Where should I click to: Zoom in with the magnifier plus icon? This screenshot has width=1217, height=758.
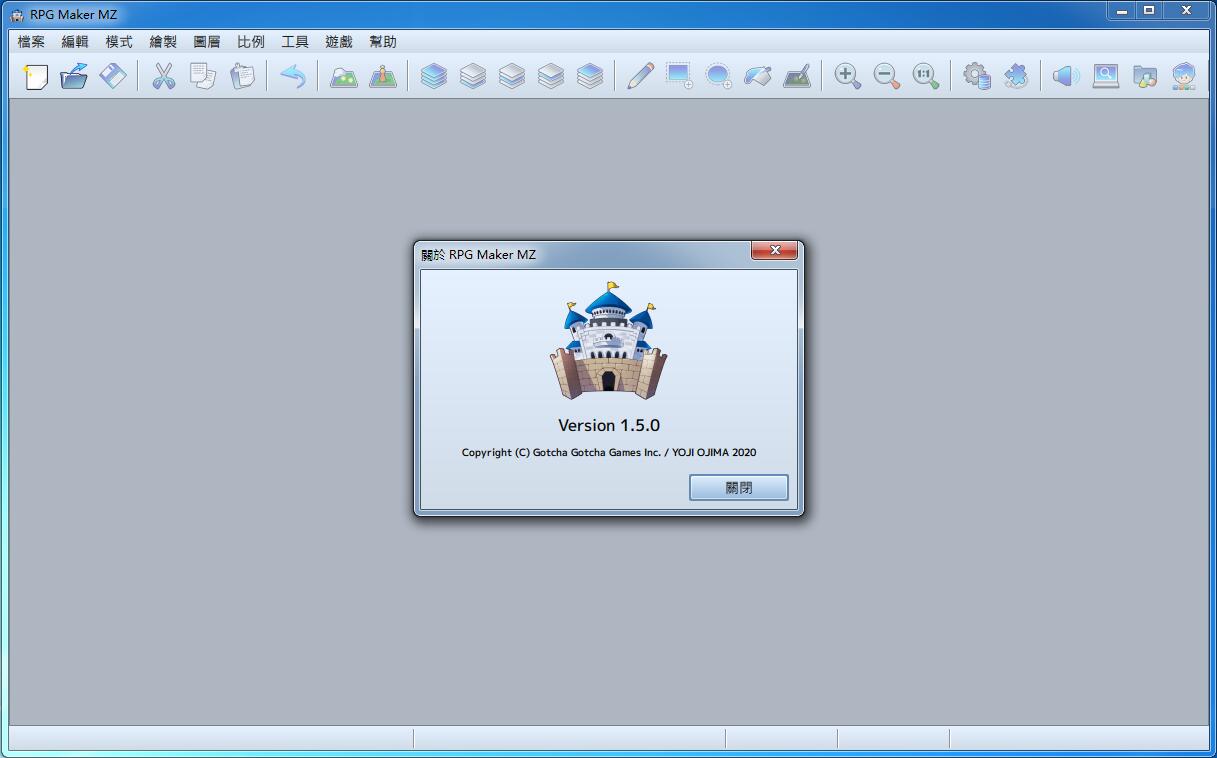848,76
